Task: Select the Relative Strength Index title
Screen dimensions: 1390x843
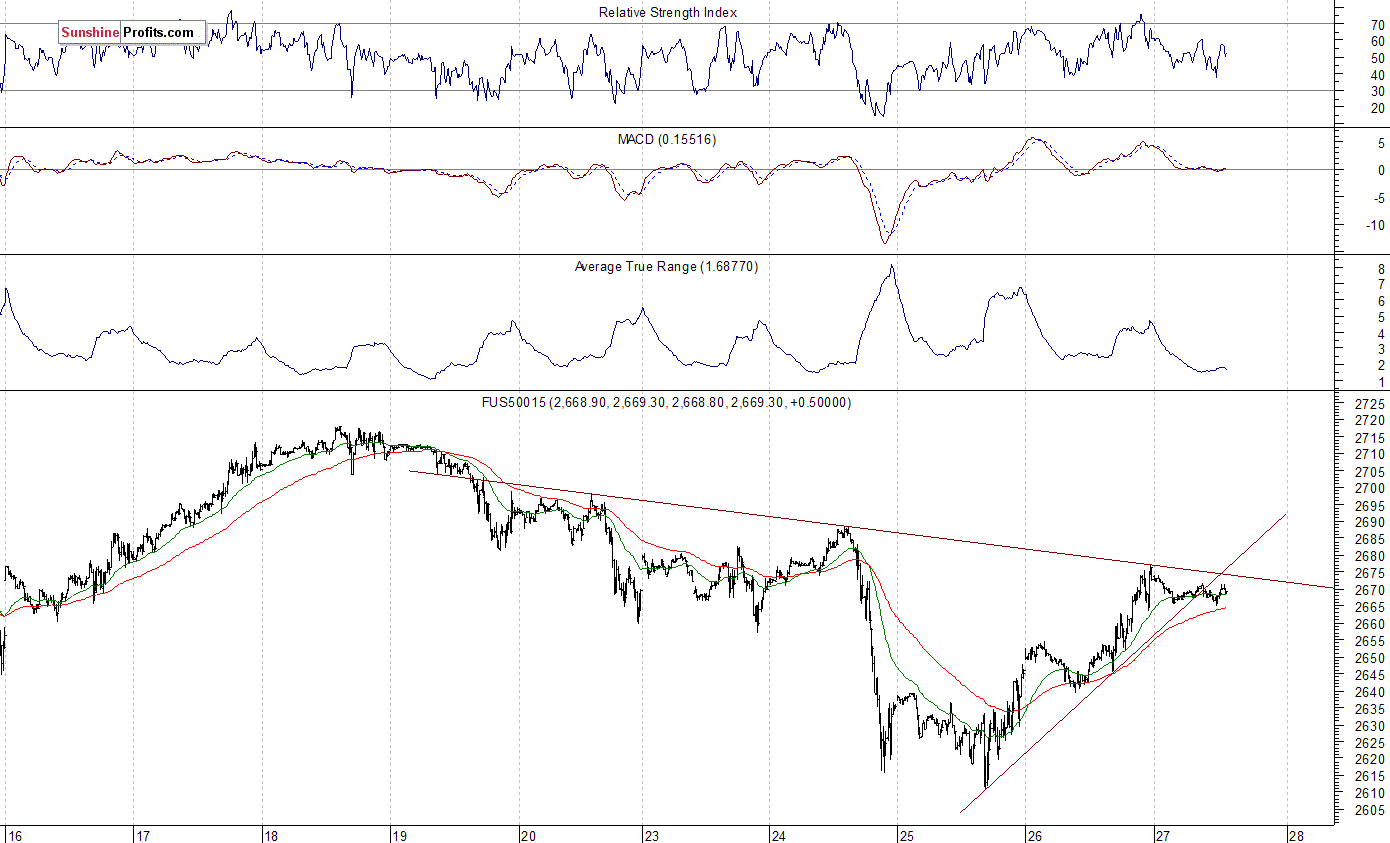Action: [x=668, y=13]
